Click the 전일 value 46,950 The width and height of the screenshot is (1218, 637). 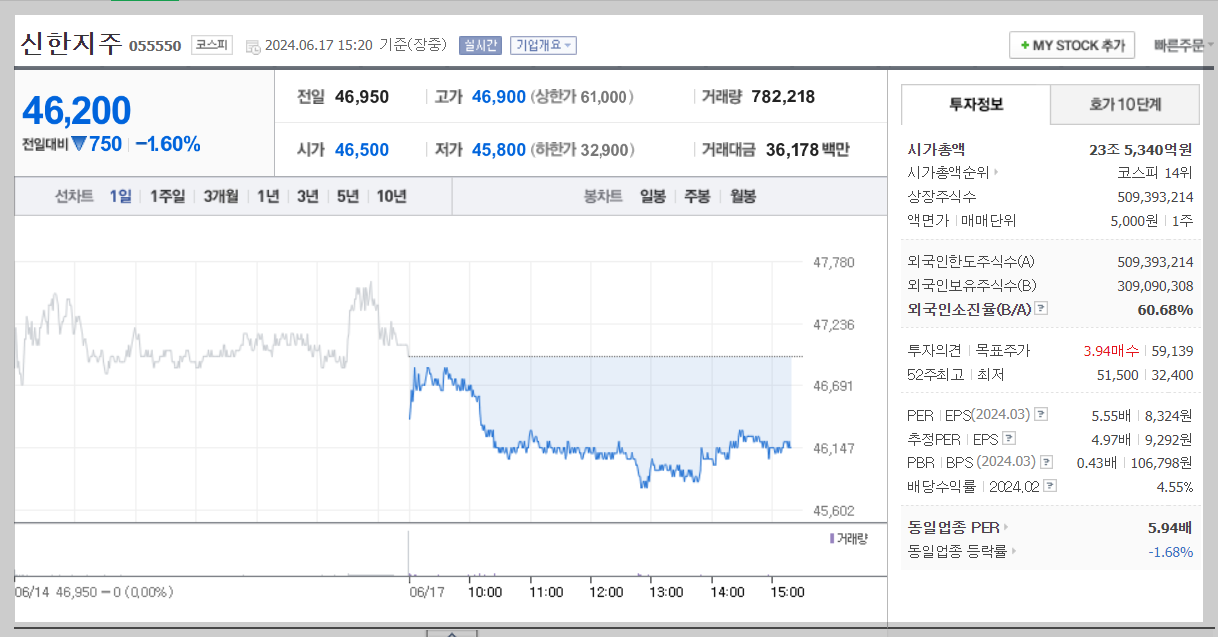pyautogui.click(x=362, y=97)
